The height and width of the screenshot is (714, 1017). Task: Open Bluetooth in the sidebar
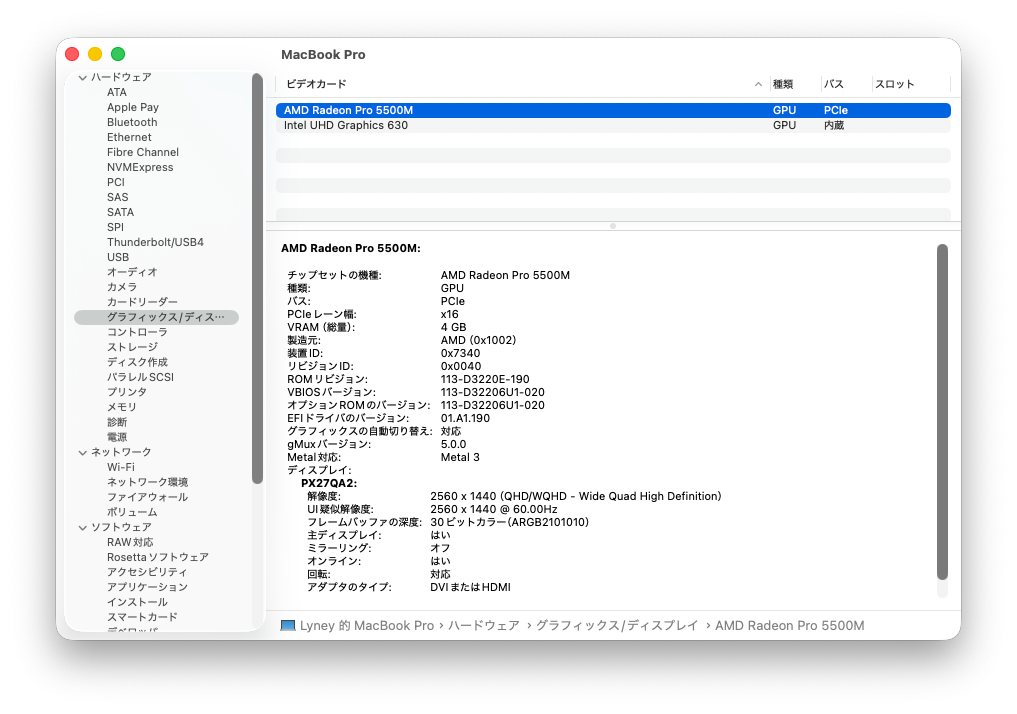tap(132, 122)
